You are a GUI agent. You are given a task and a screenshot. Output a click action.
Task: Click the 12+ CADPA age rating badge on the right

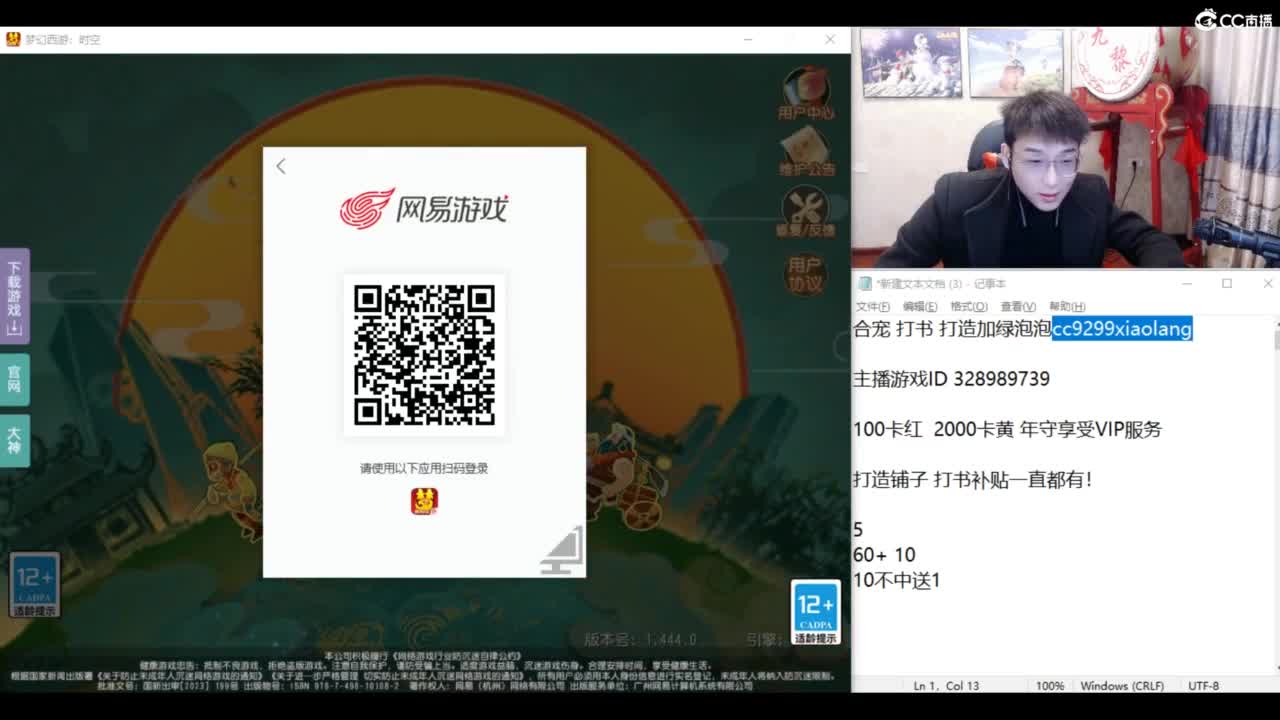815,612
